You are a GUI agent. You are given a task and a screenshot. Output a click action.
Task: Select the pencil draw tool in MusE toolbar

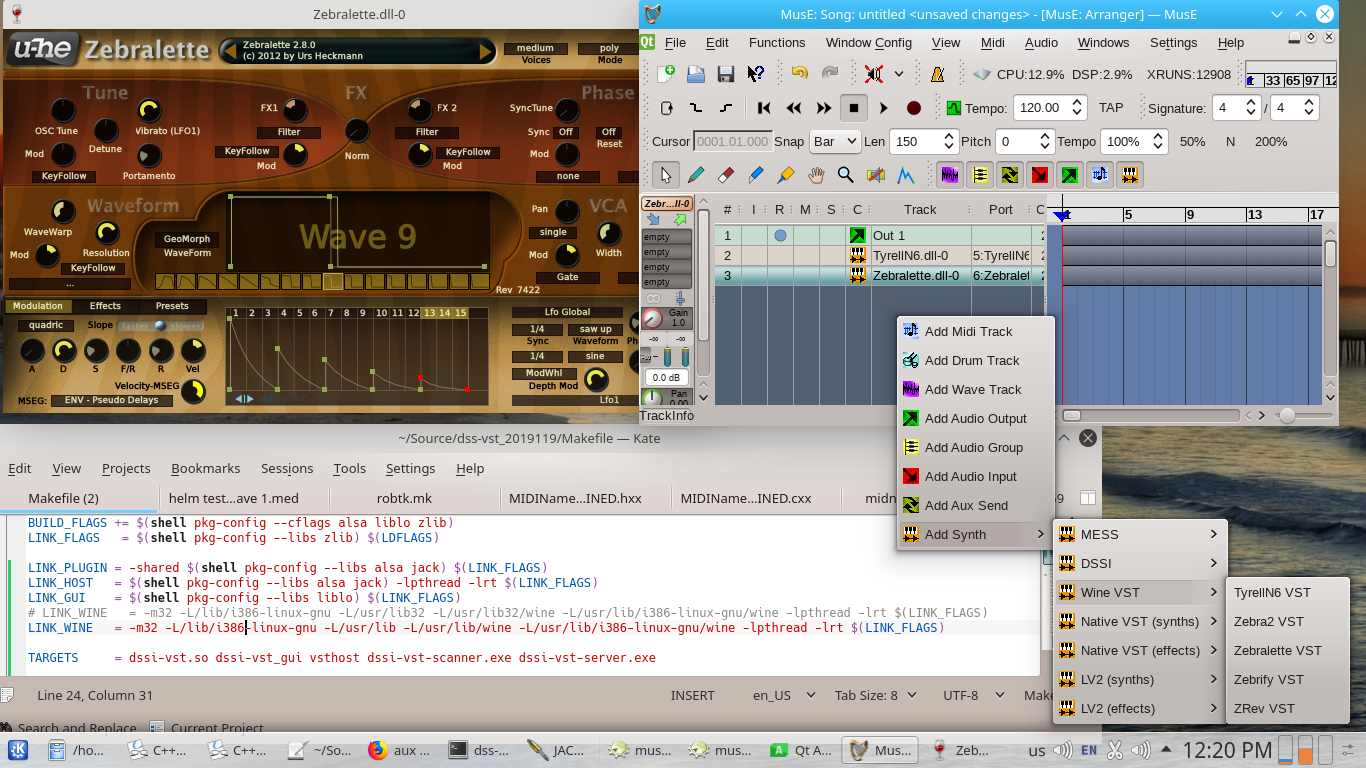(695, 174)
